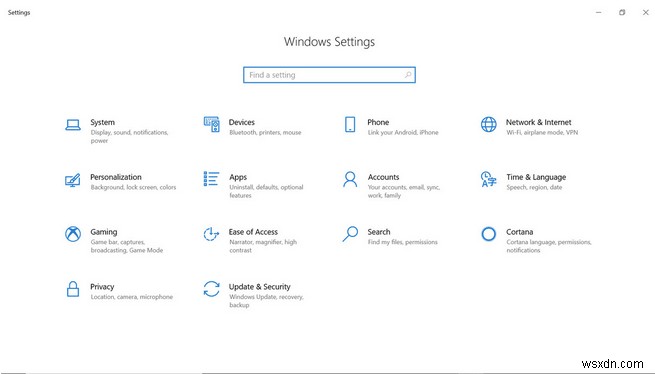Open Time & Language label
Image resolution: width=655 pixels, height=374 pixels.
pos(536,177)
